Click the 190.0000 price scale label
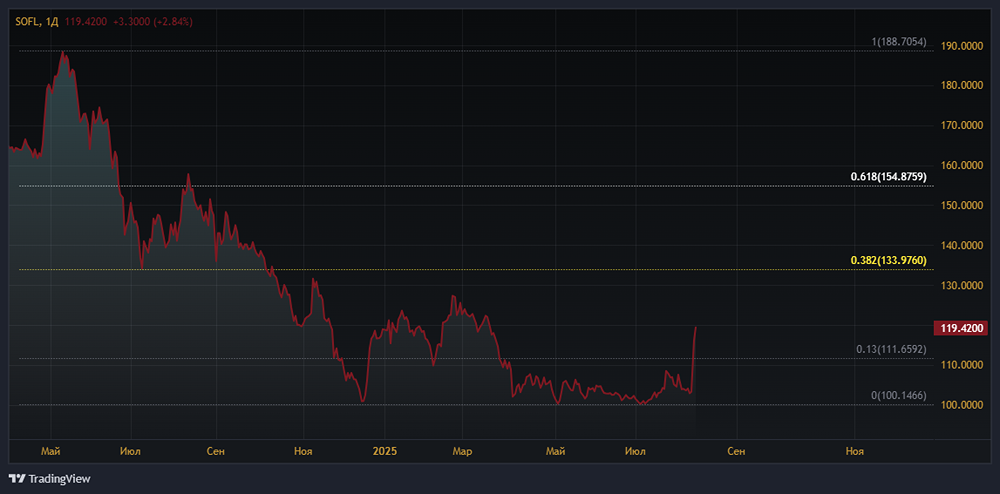This screenshot has width=1000, height=494. pos(962,46)
